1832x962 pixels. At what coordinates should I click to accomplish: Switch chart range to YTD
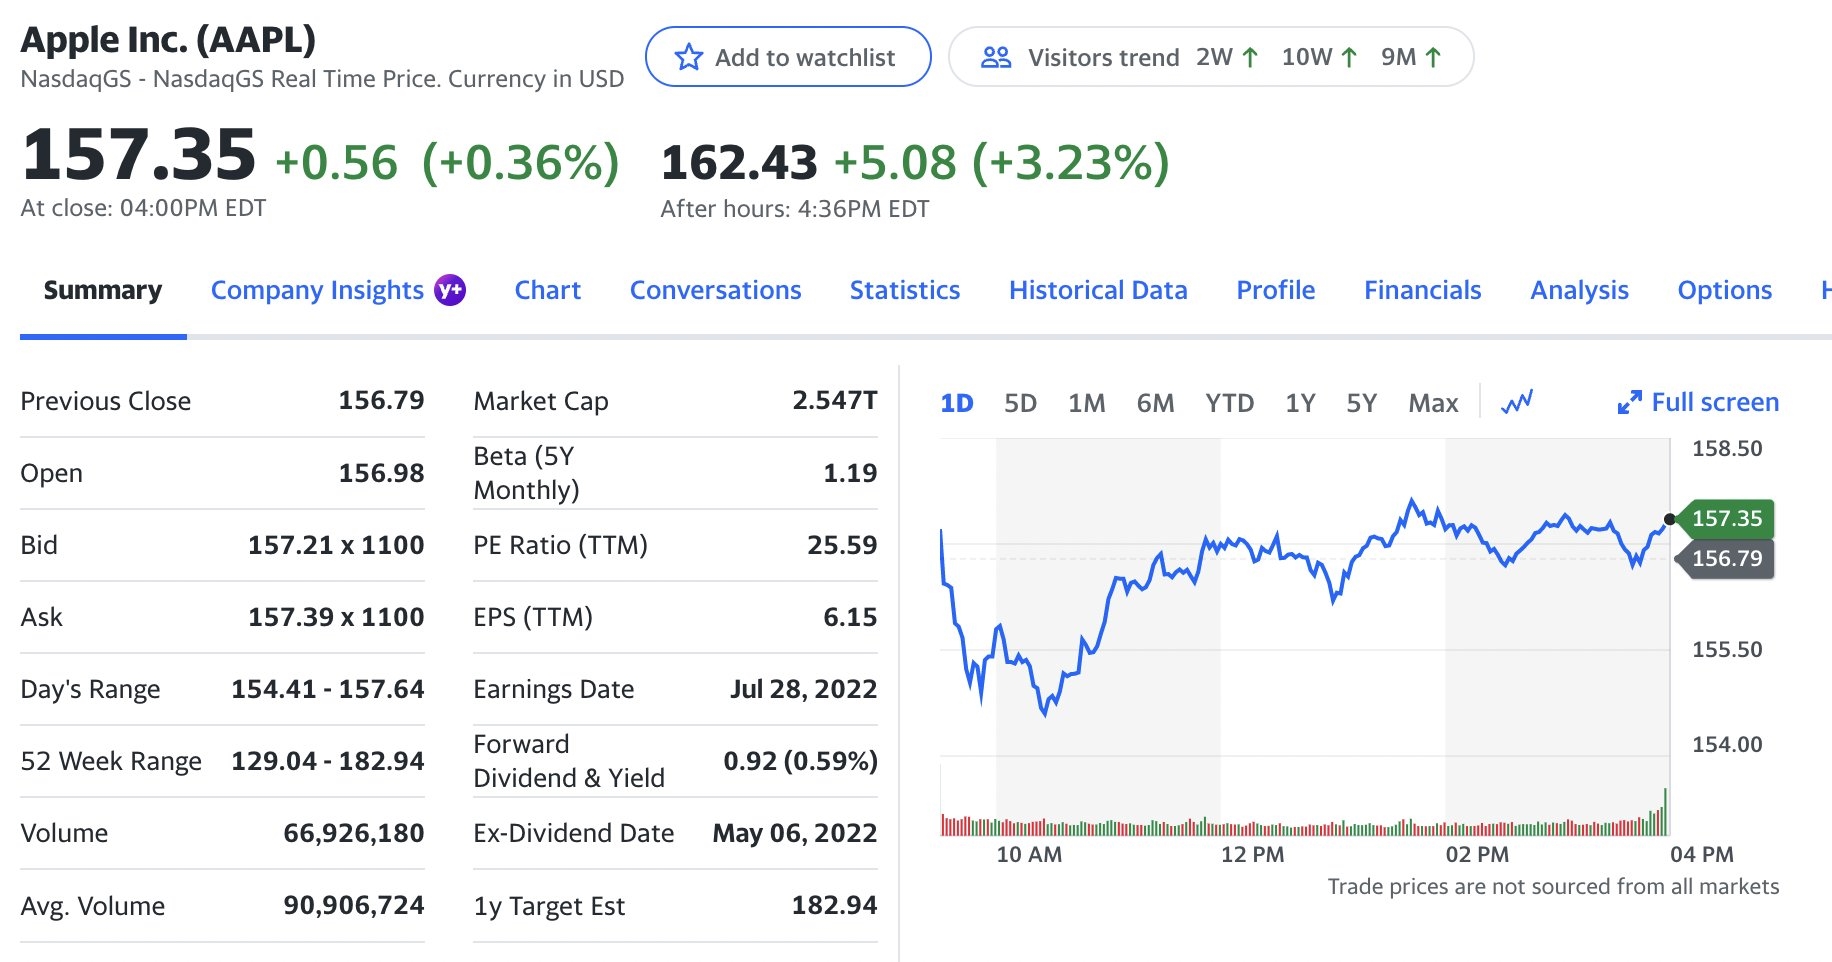click(1229, 403)
